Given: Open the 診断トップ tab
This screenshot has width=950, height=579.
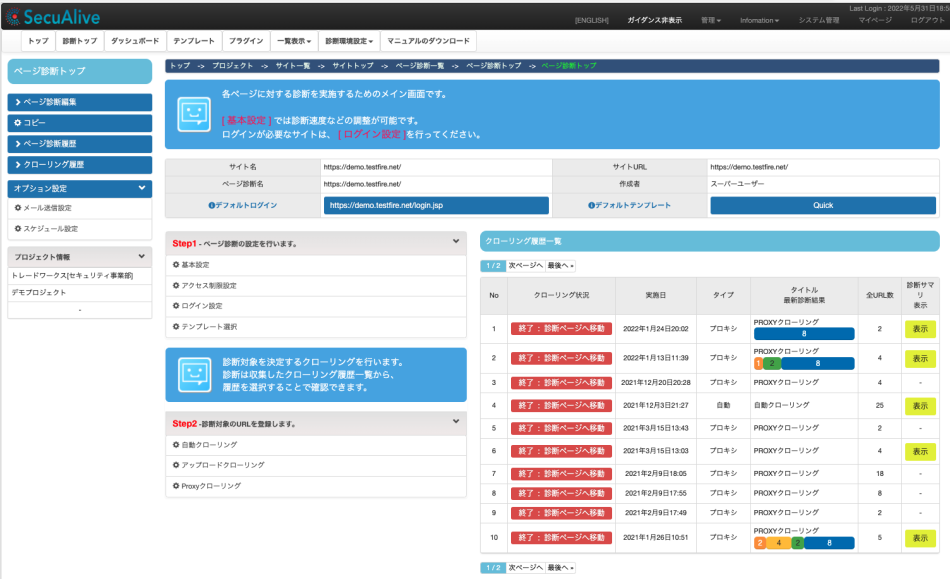Looking at the screenshot, I should tap(79, 41).
